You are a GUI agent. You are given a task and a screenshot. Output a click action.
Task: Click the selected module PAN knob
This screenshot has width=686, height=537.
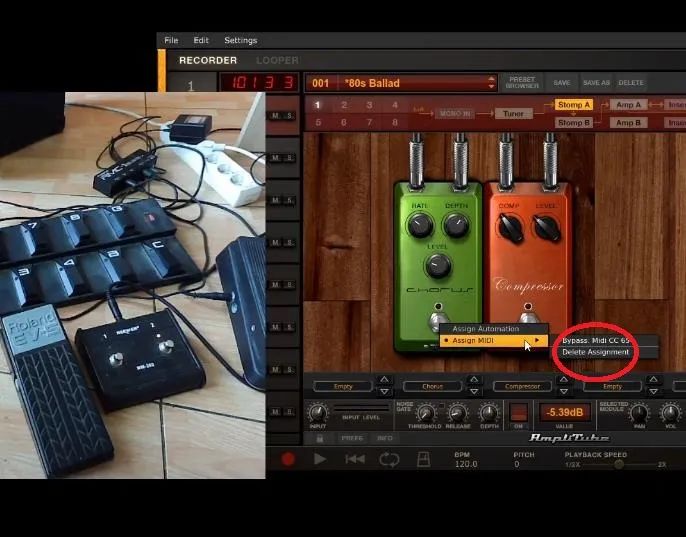(639, 413)
